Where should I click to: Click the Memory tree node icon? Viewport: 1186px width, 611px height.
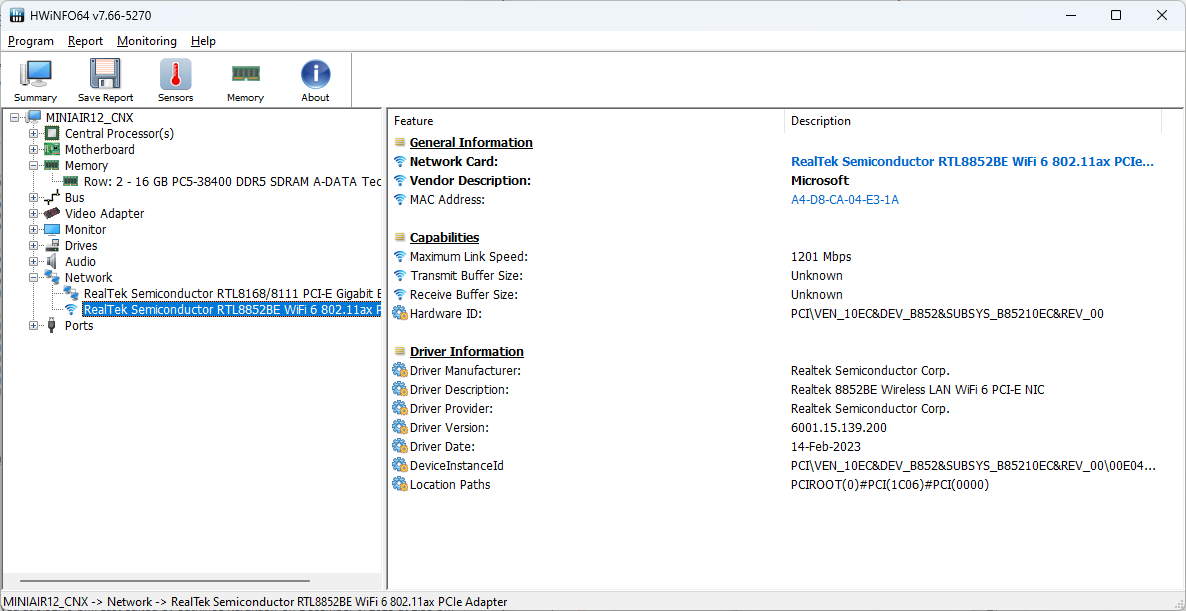(x=52, y=165)
